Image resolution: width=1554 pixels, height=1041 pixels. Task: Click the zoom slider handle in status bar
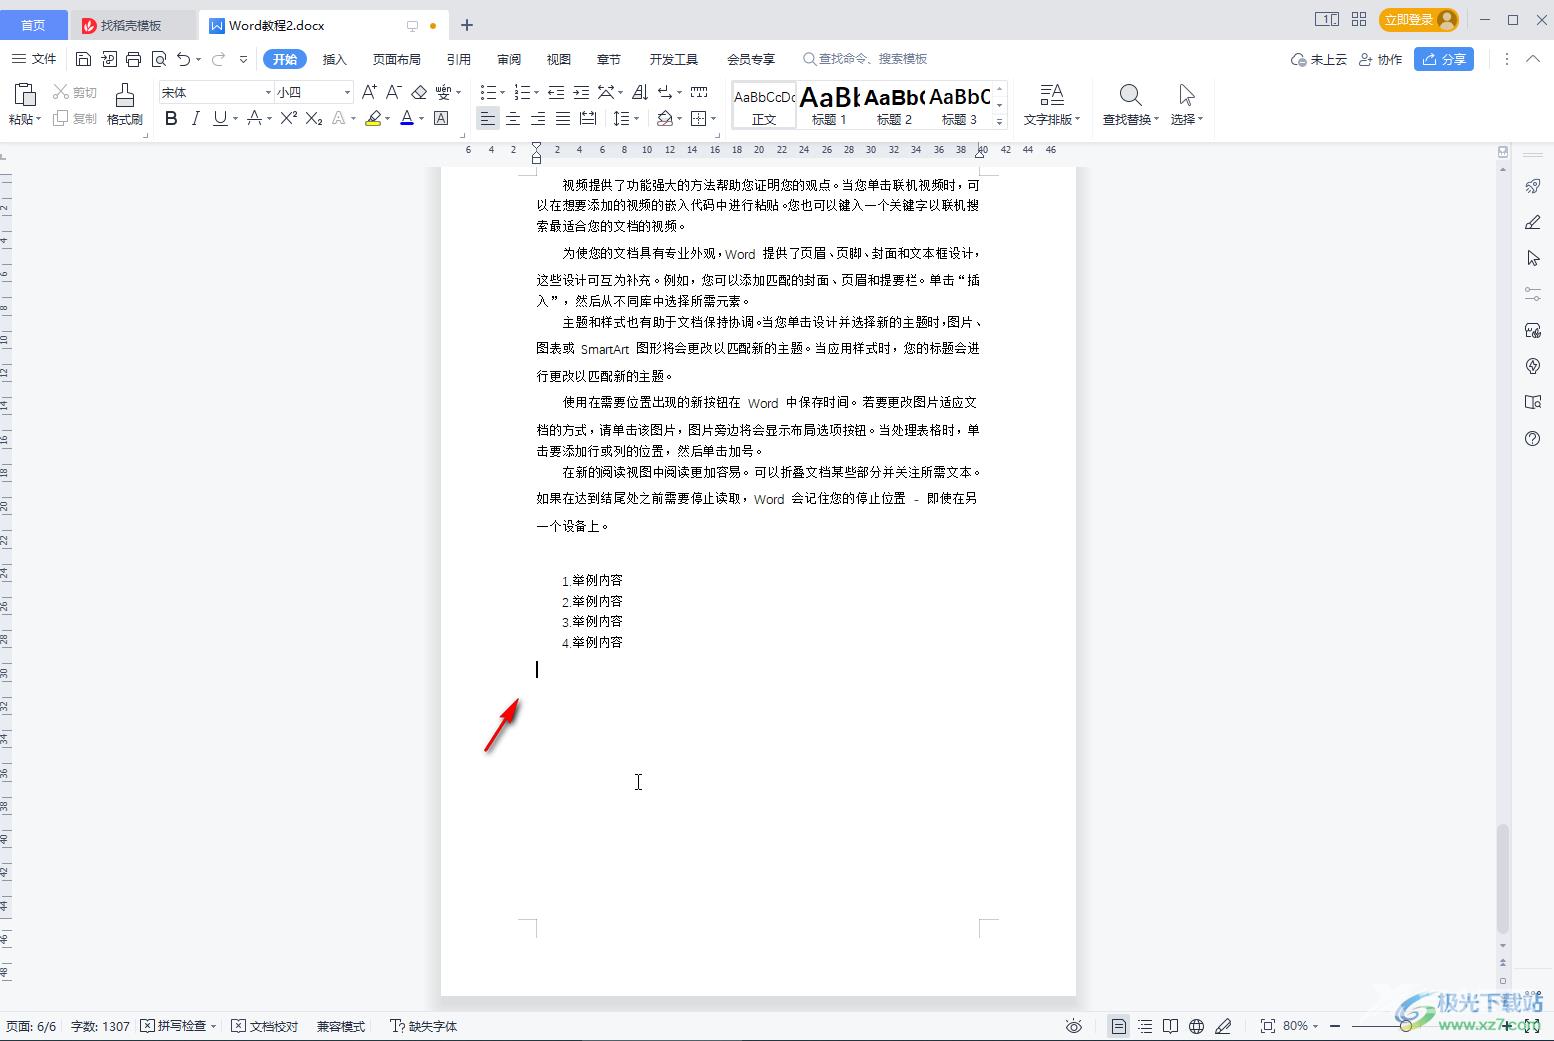click(1405, 1026)
